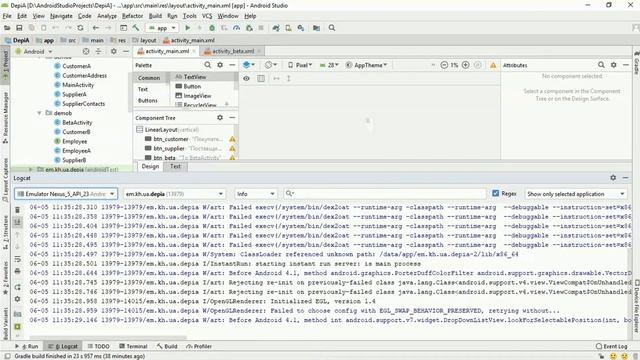The image size is (640, 360).
Task: Open the Pixel device dropdown
Action: (300, 65)
